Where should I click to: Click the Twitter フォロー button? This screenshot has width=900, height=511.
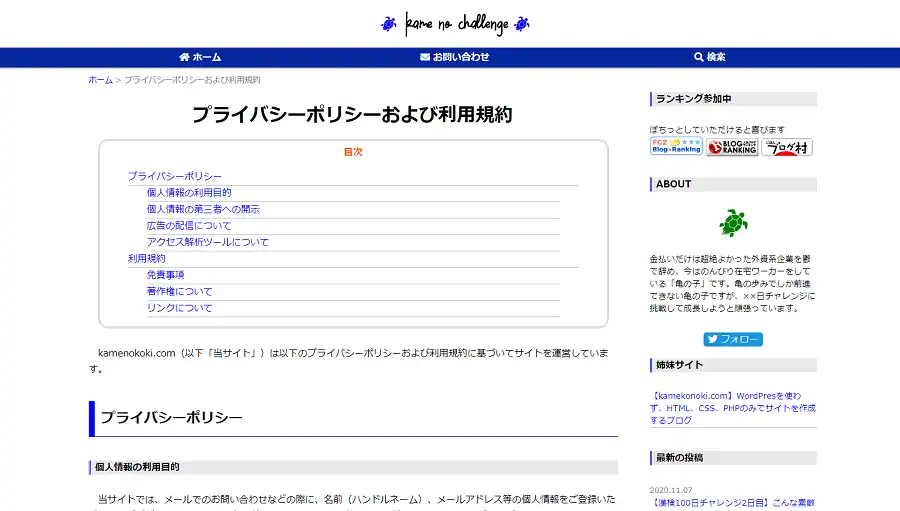(733, 339)
